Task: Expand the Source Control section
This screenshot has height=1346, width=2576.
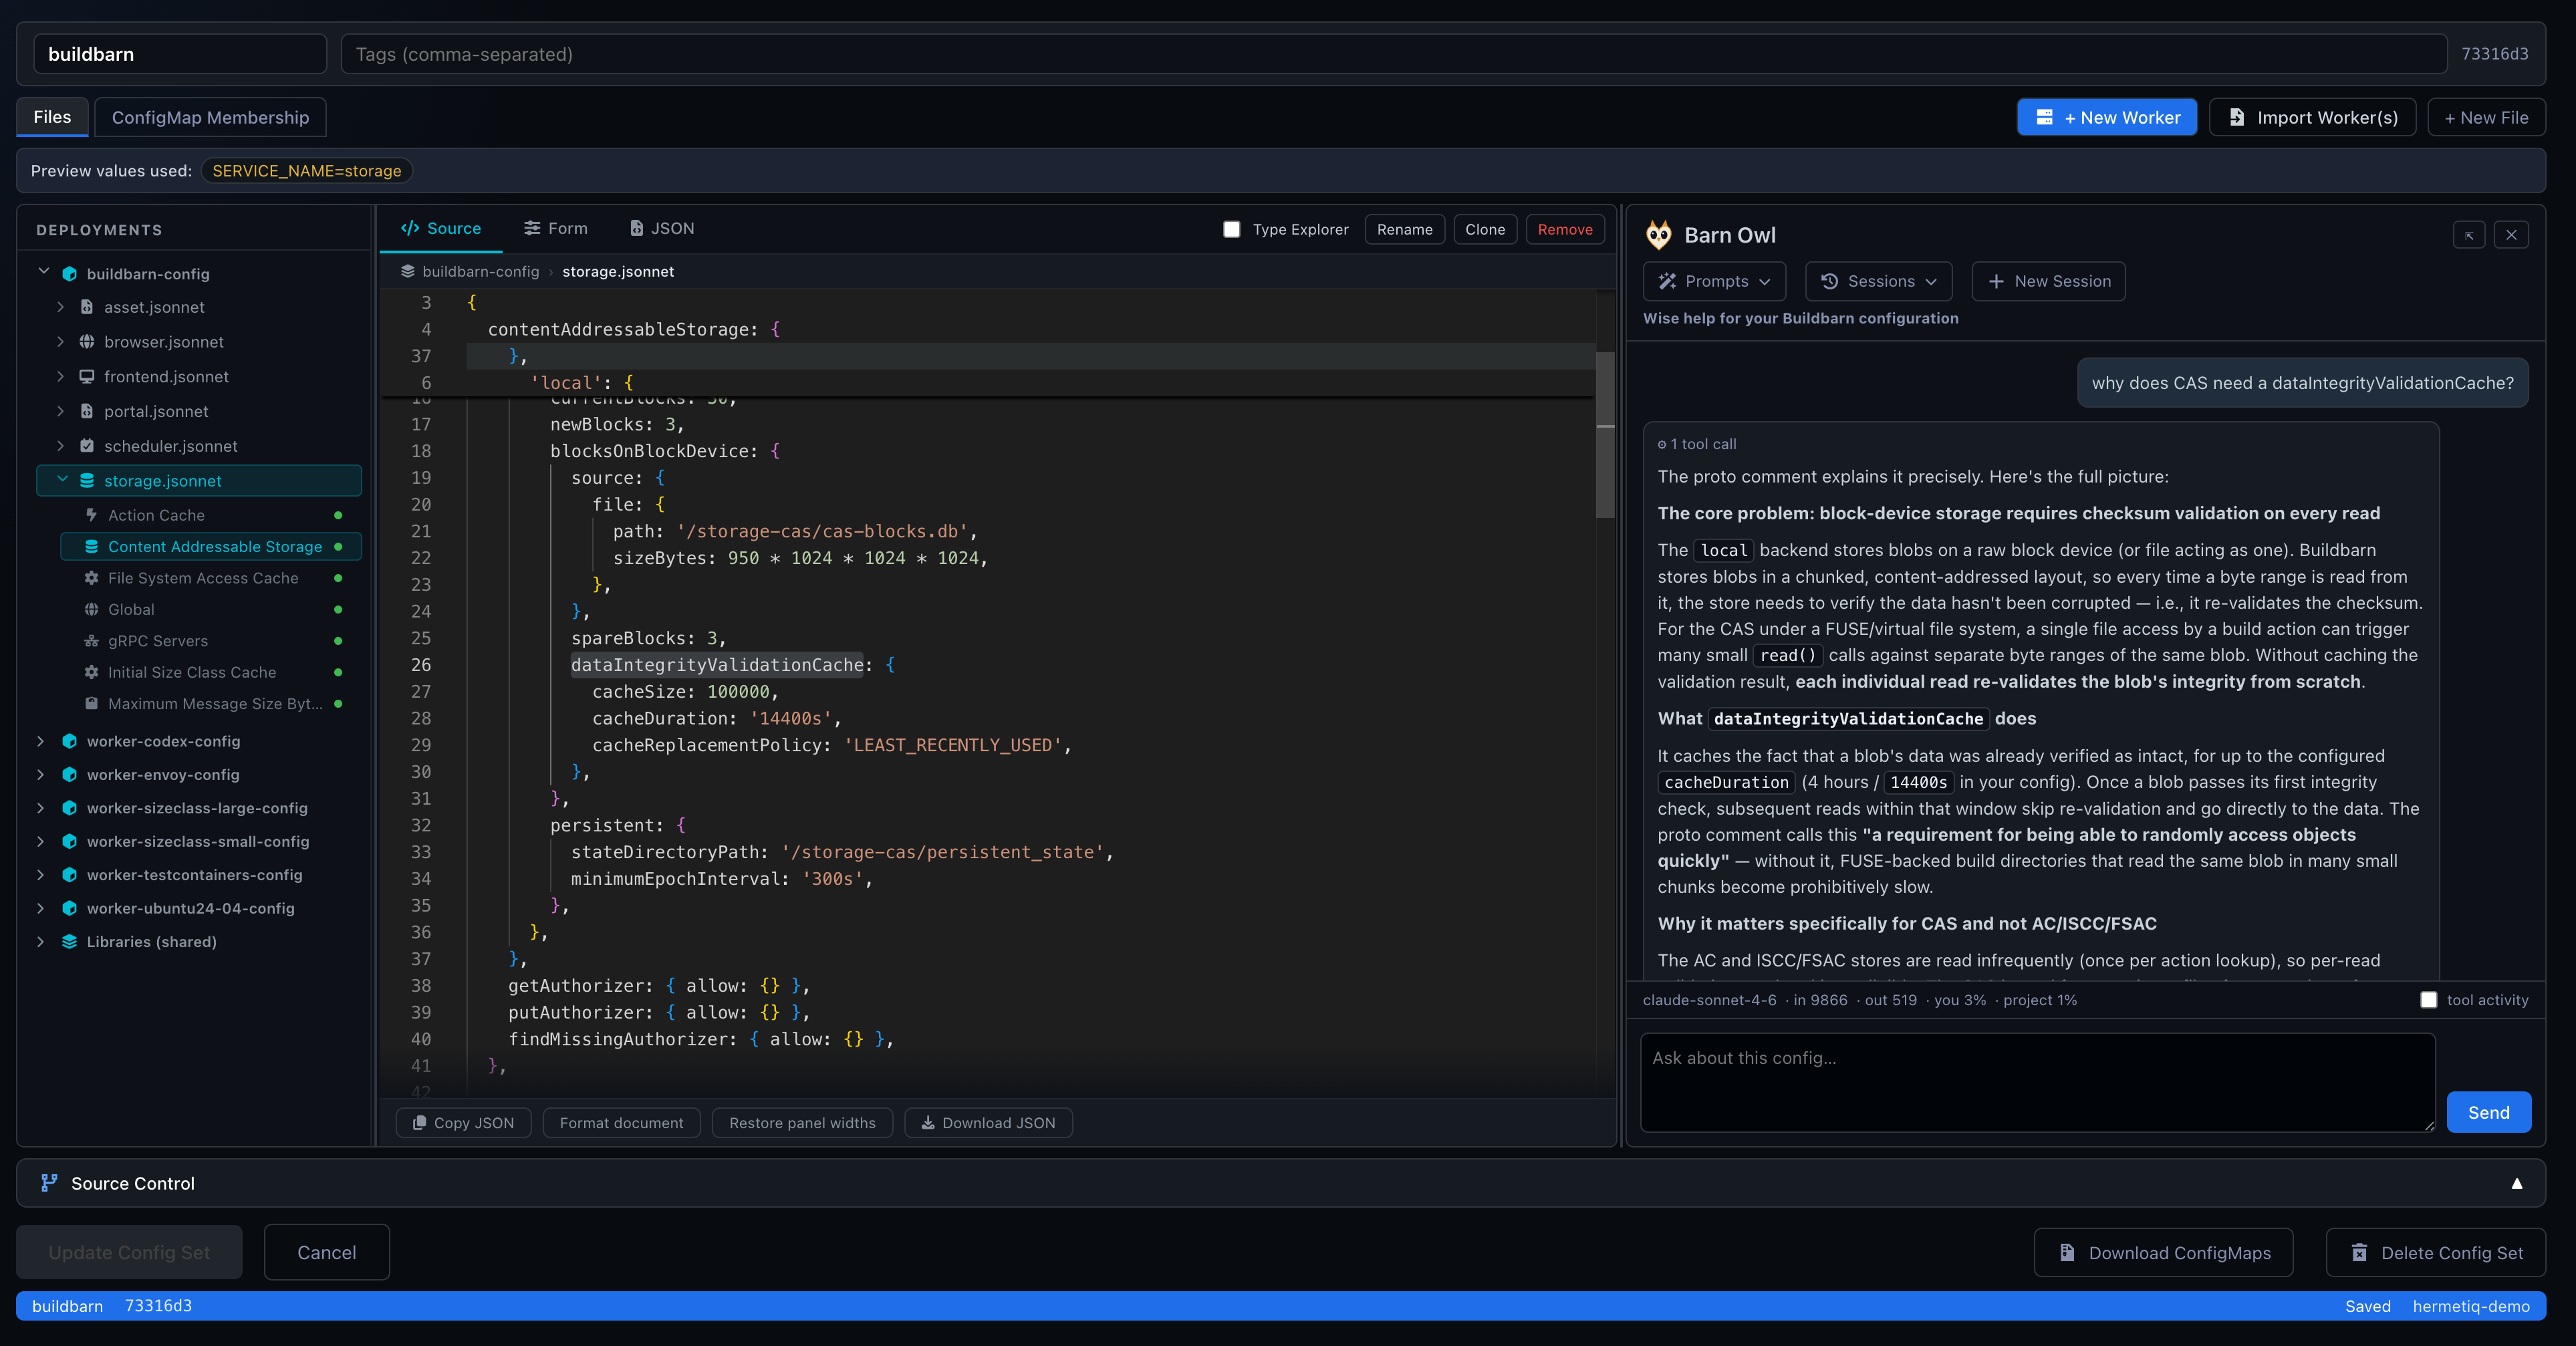Action: coord(2516,1183)
